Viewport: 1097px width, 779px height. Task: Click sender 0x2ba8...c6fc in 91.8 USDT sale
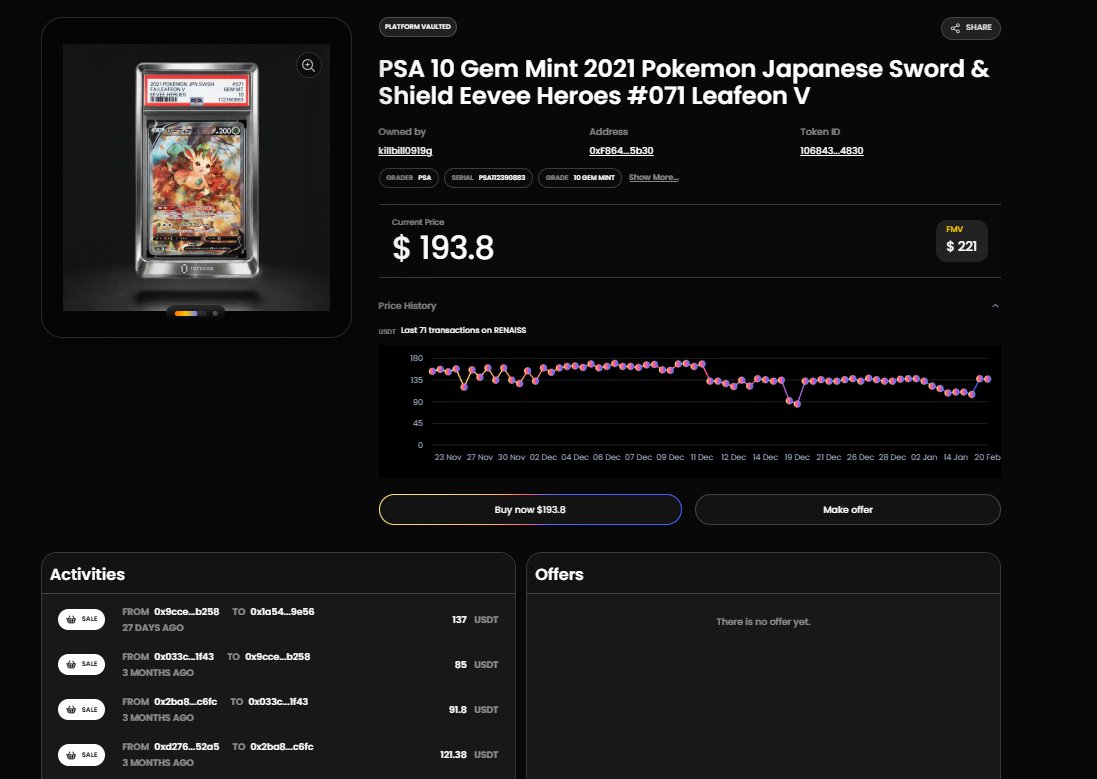tap(185, 701)
